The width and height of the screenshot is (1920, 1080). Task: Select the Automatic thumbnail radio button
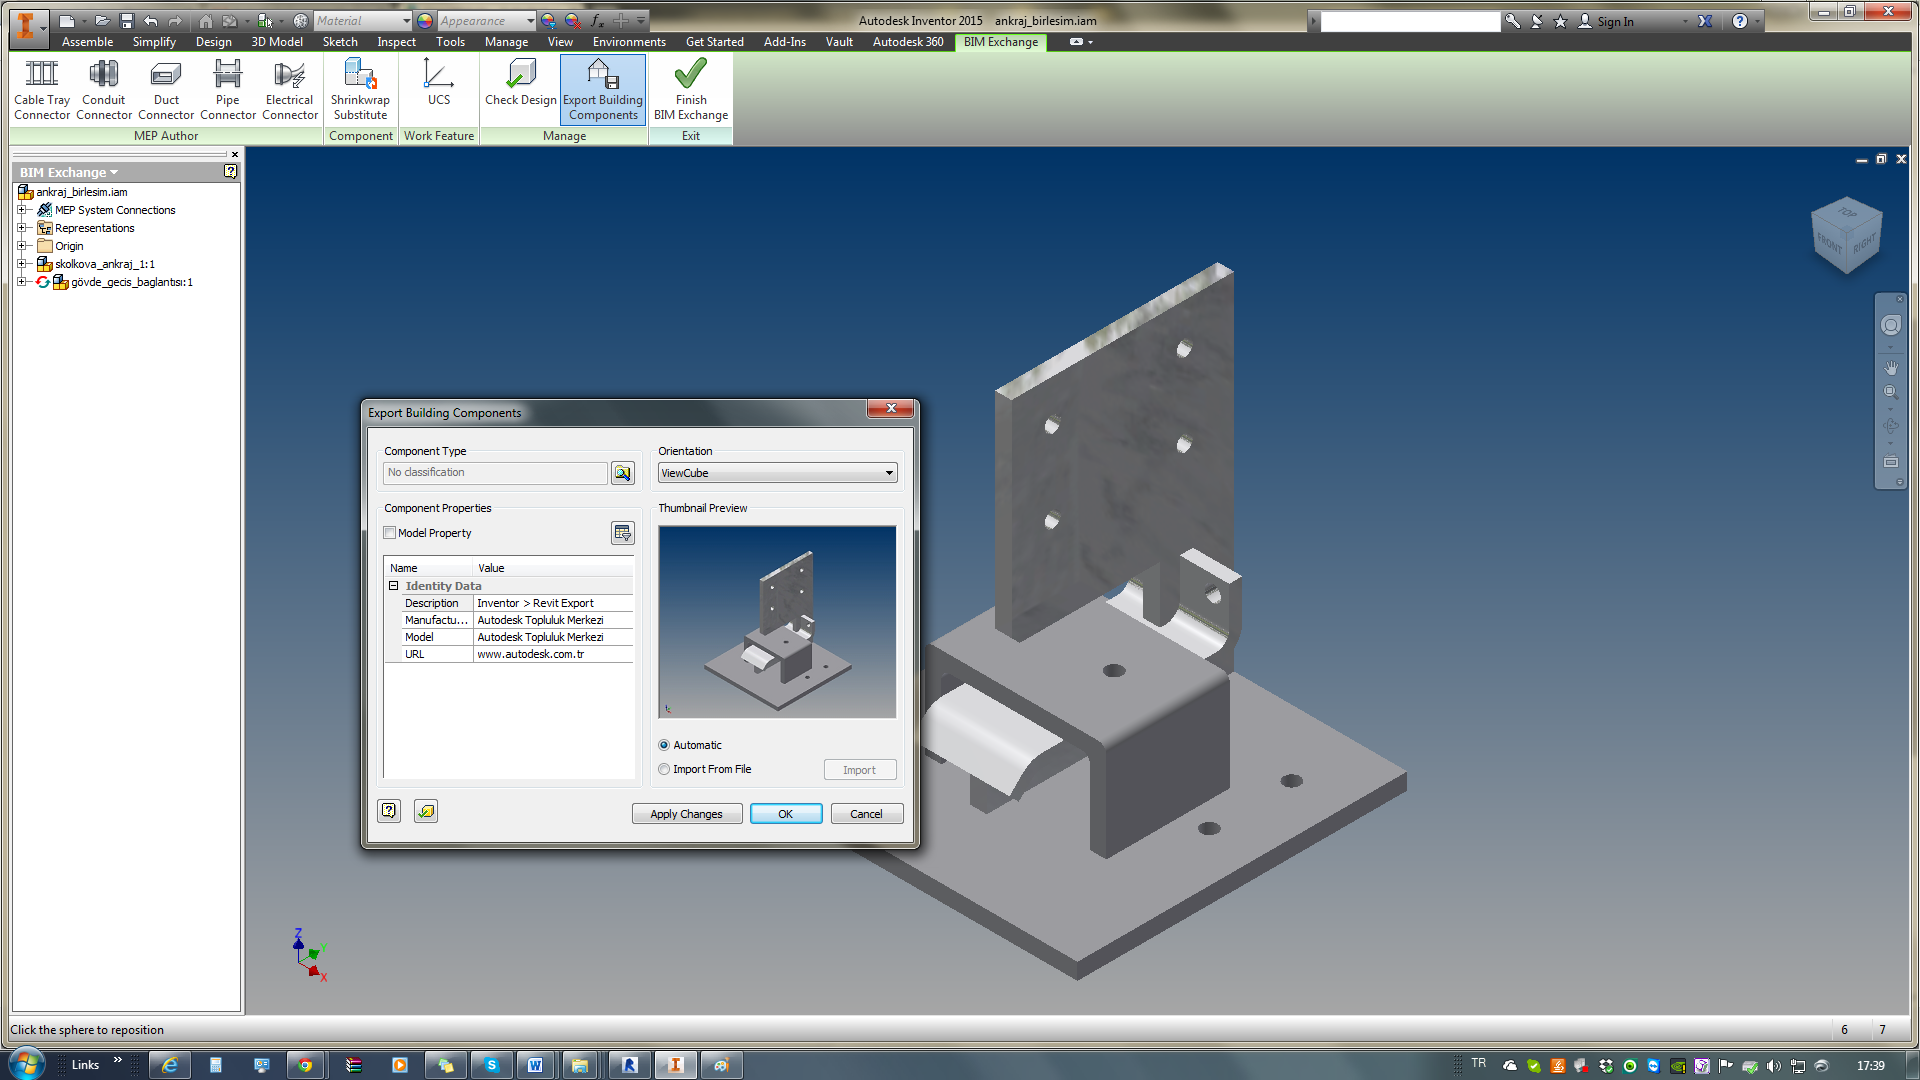click(664, 745)
